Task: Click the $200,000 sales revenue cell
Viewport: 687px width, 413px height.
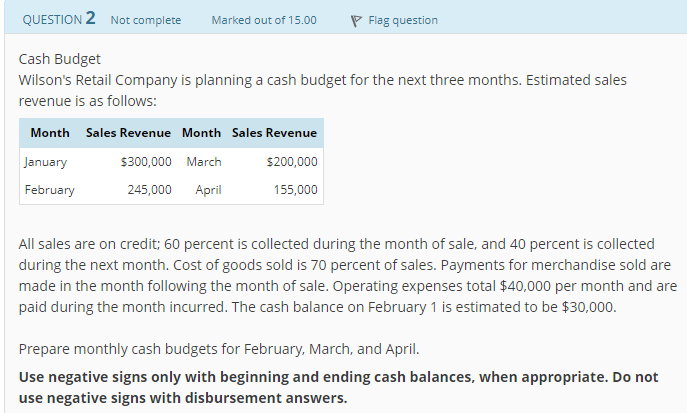Action: coord(292,162)
